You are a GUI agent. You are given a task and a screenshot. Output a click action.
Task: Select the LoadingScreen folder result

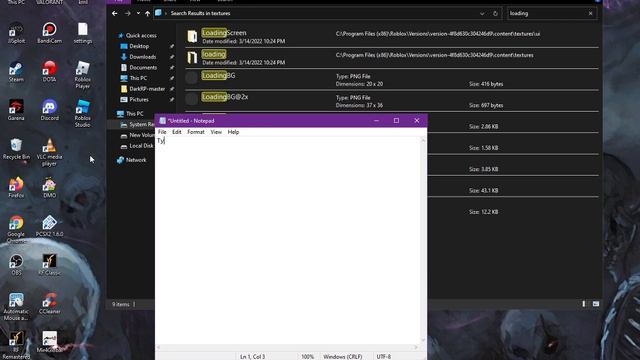pos(392,37)
